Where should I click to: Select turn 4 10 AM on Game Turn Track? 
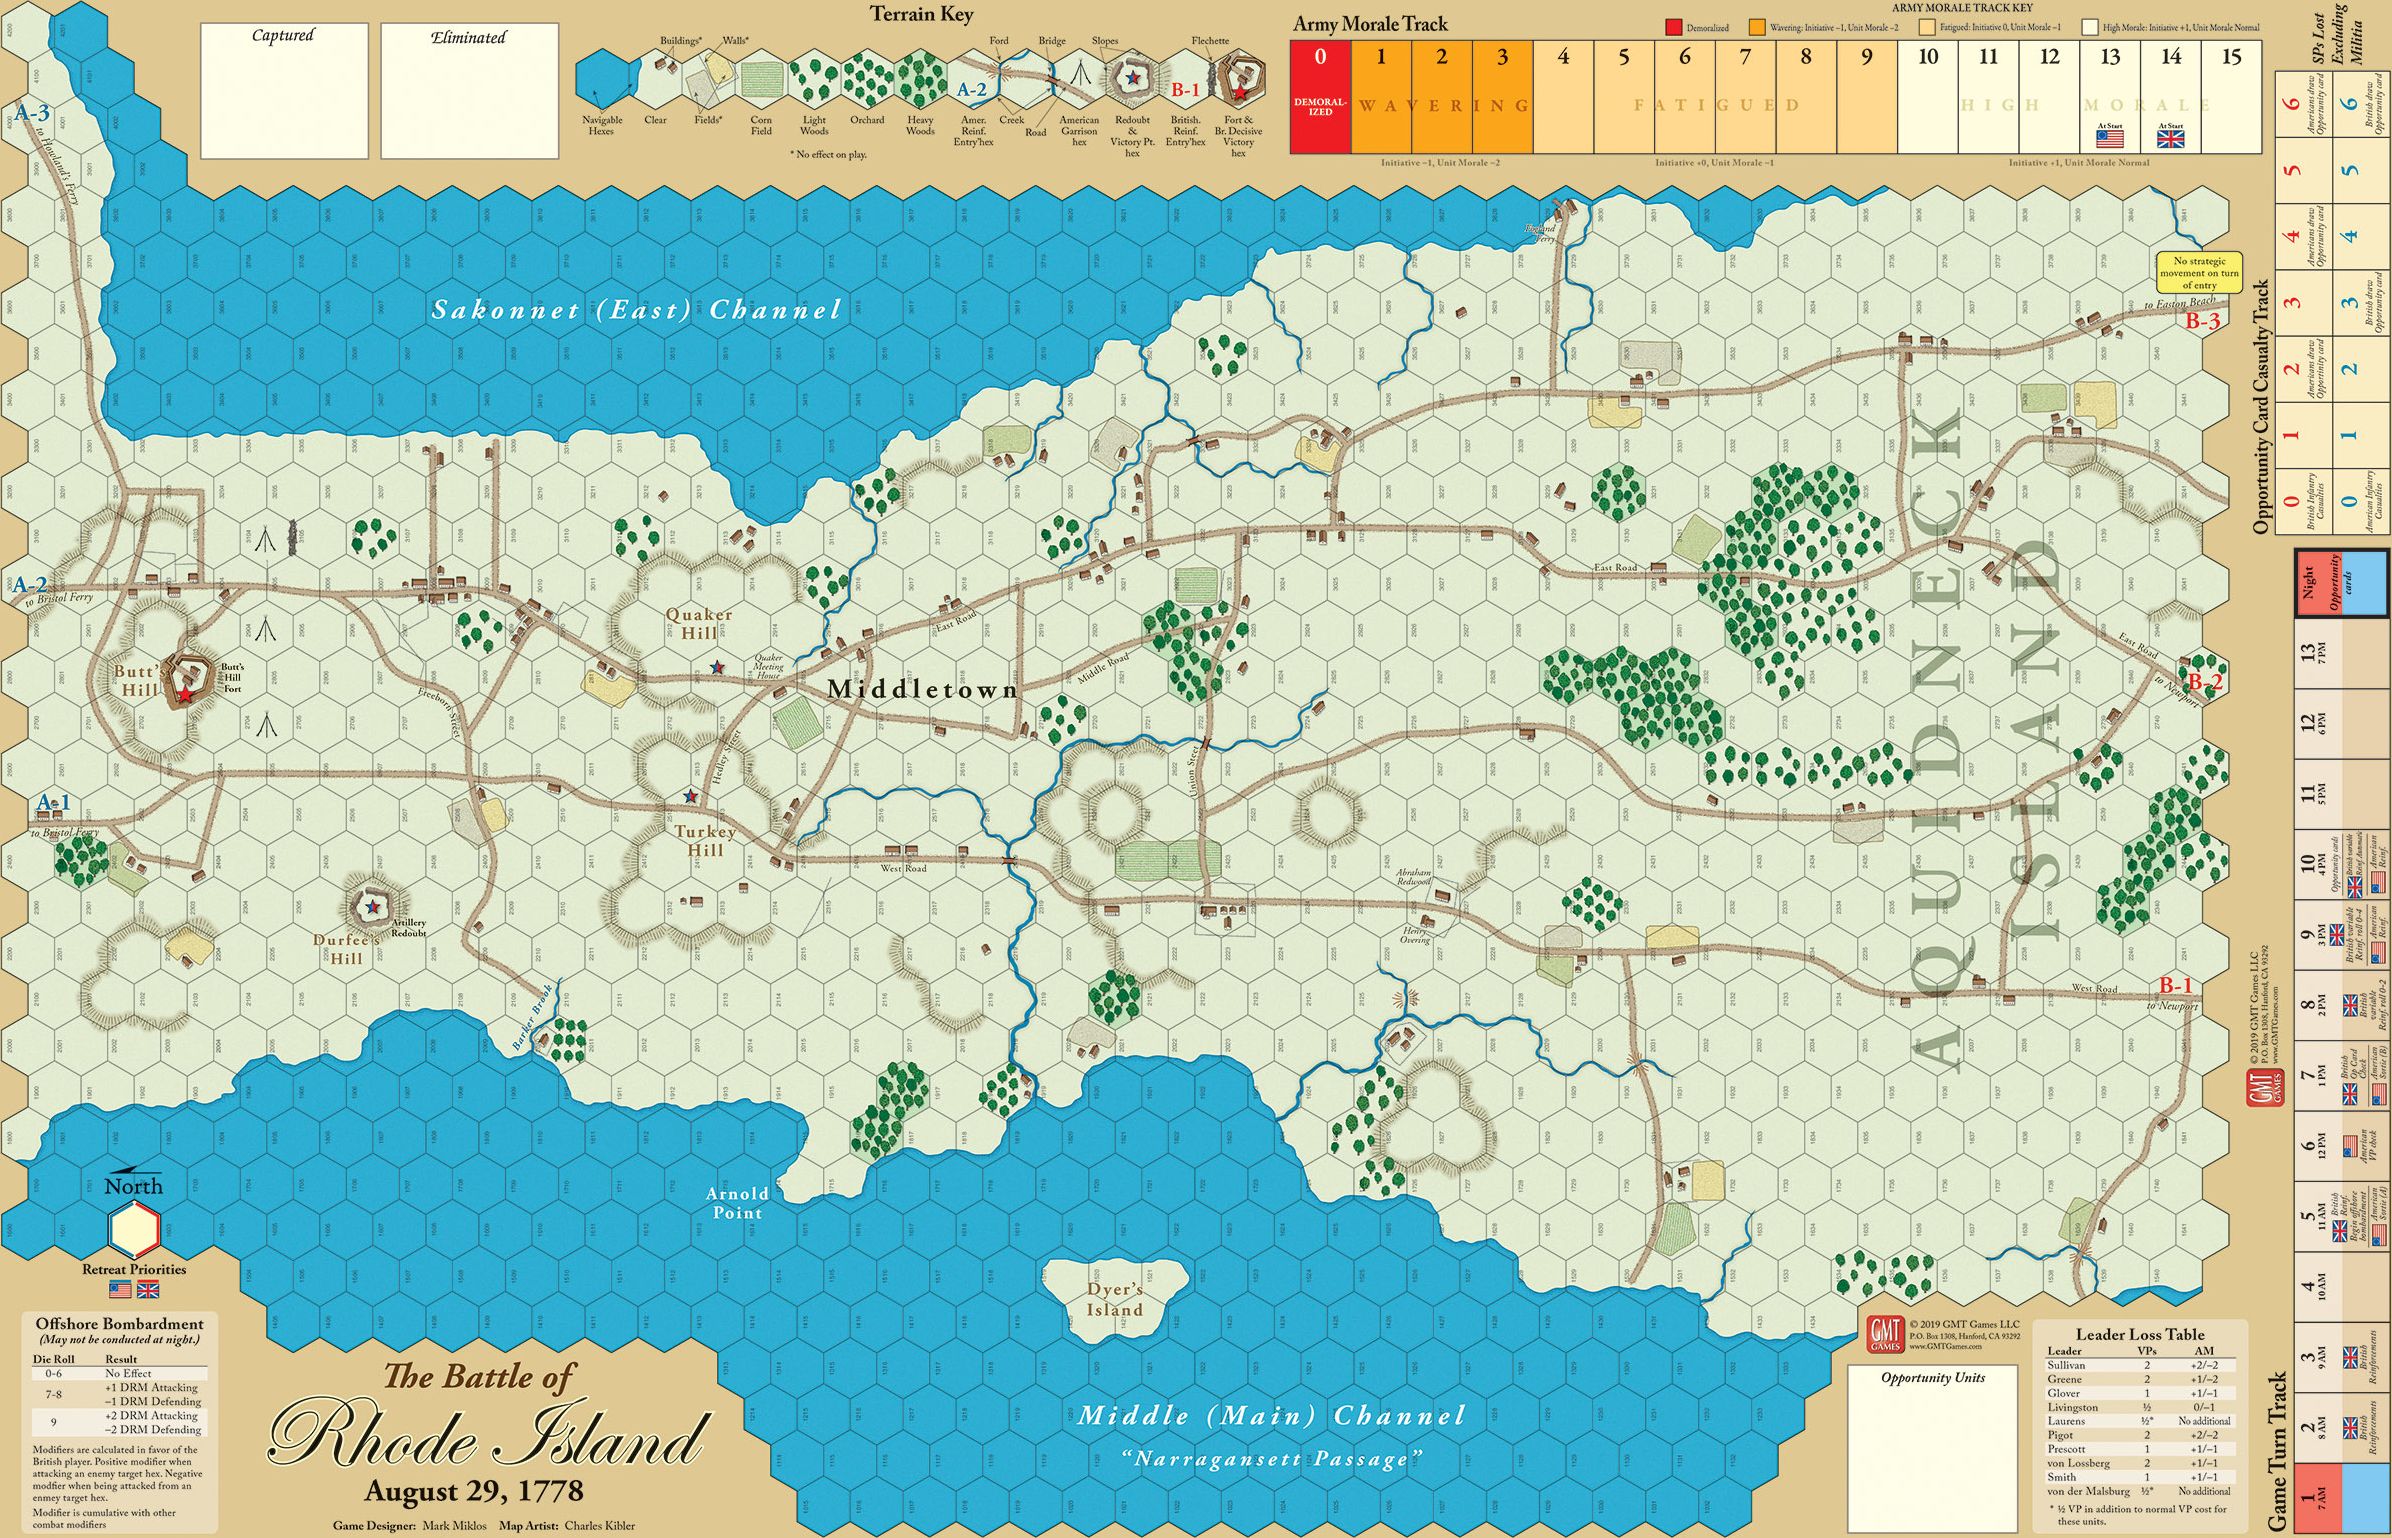point(2340,1287)
